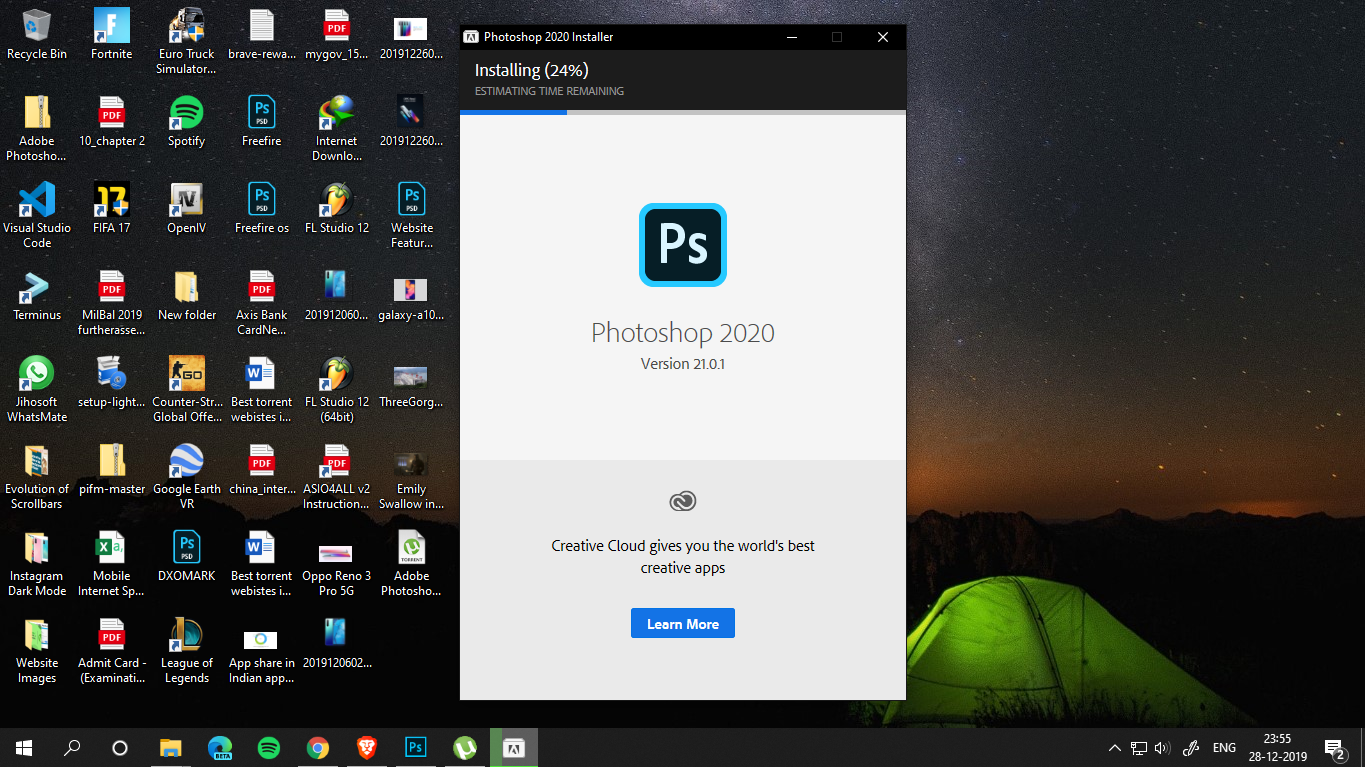This screenshot has height=767, width=1365.
Task: Select the 10_chapter 2 PDF file
Action: coord(111,122)
